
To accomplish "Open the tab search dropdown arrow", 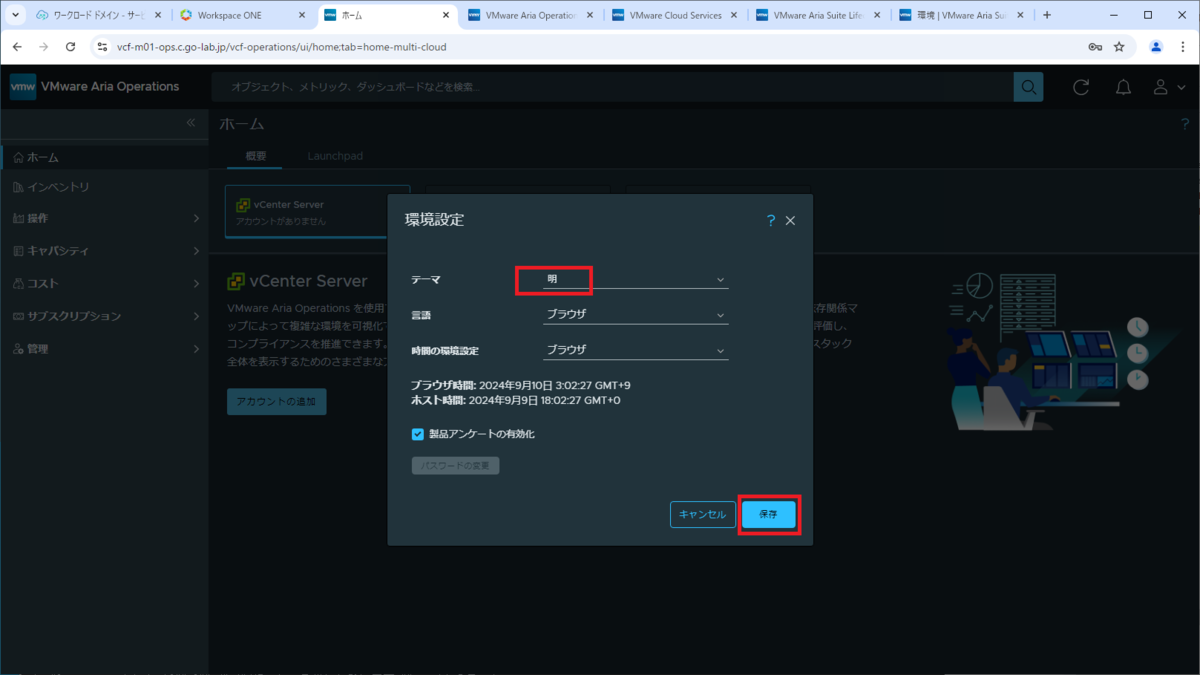I will click(x=14, y=15).
